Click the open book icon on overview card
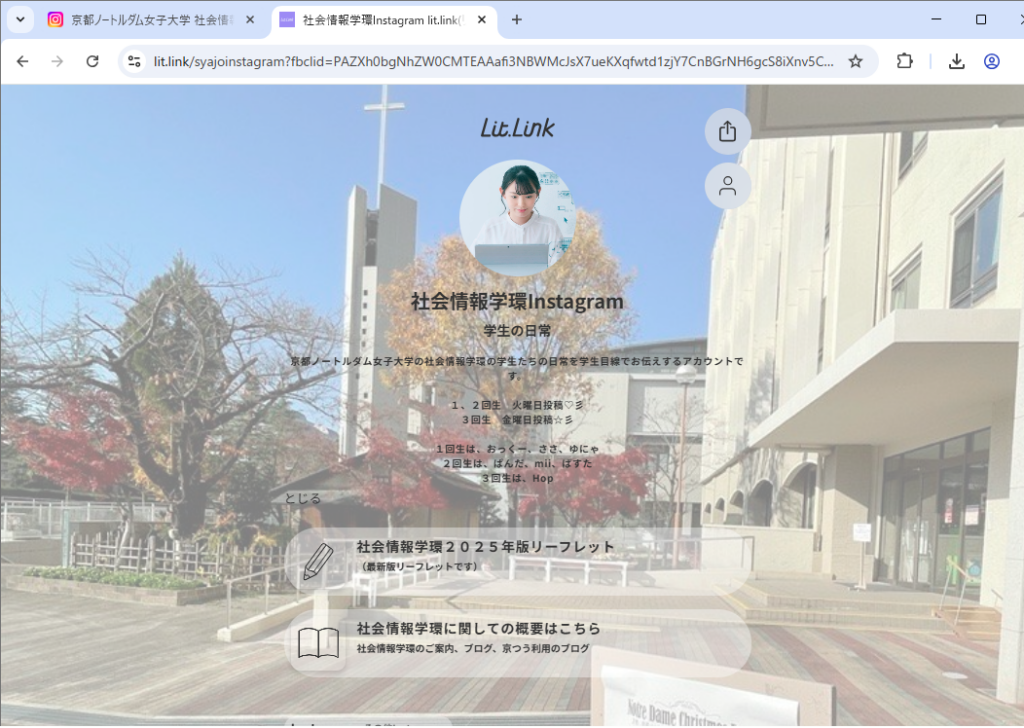 pyautogui.click(x=318, y=643)
